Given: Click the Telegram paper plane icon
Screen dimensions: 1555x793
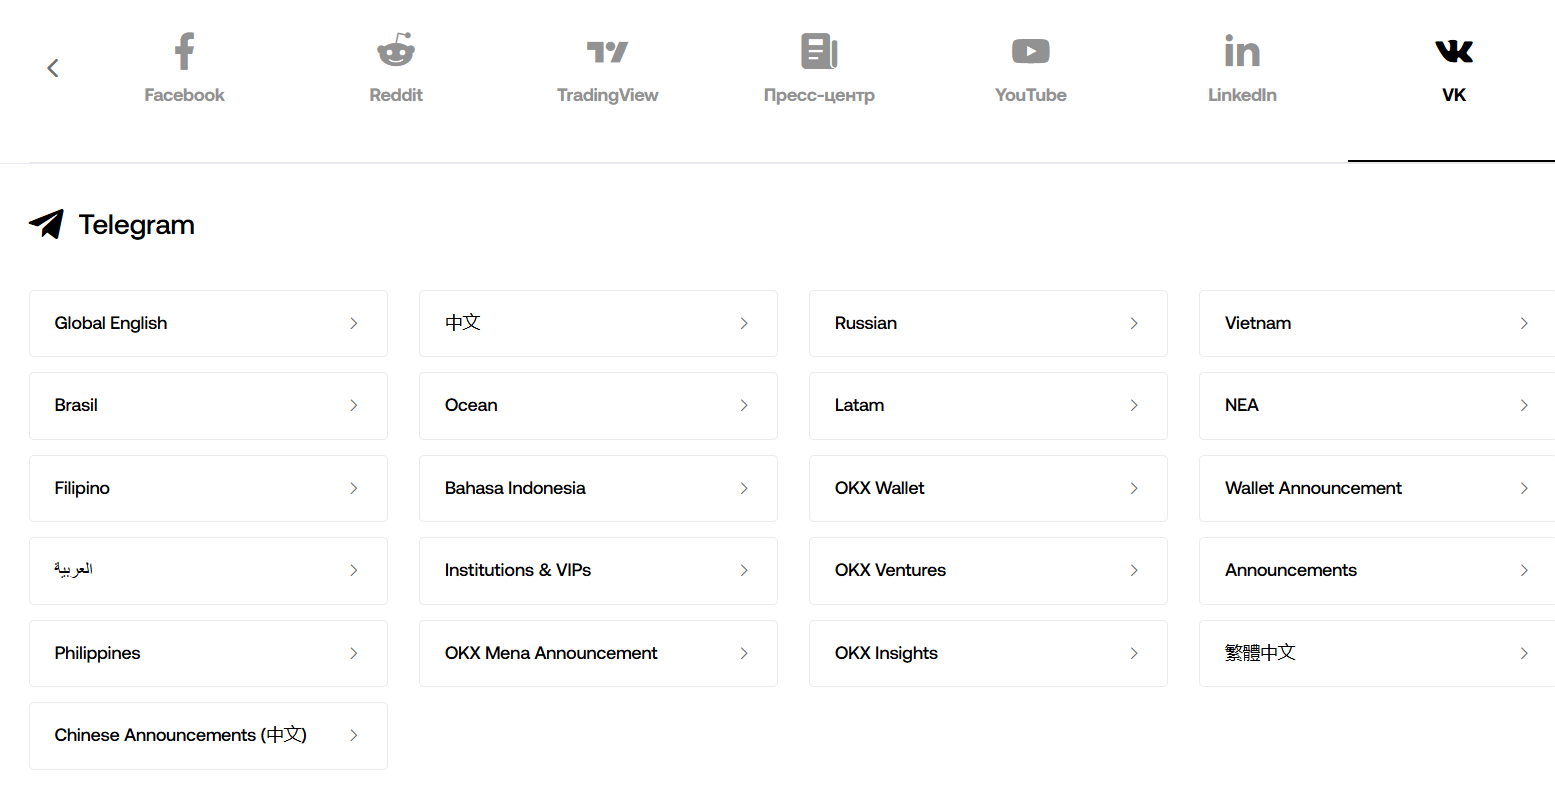Looking at the screenshot, I should tap(47, 224).
